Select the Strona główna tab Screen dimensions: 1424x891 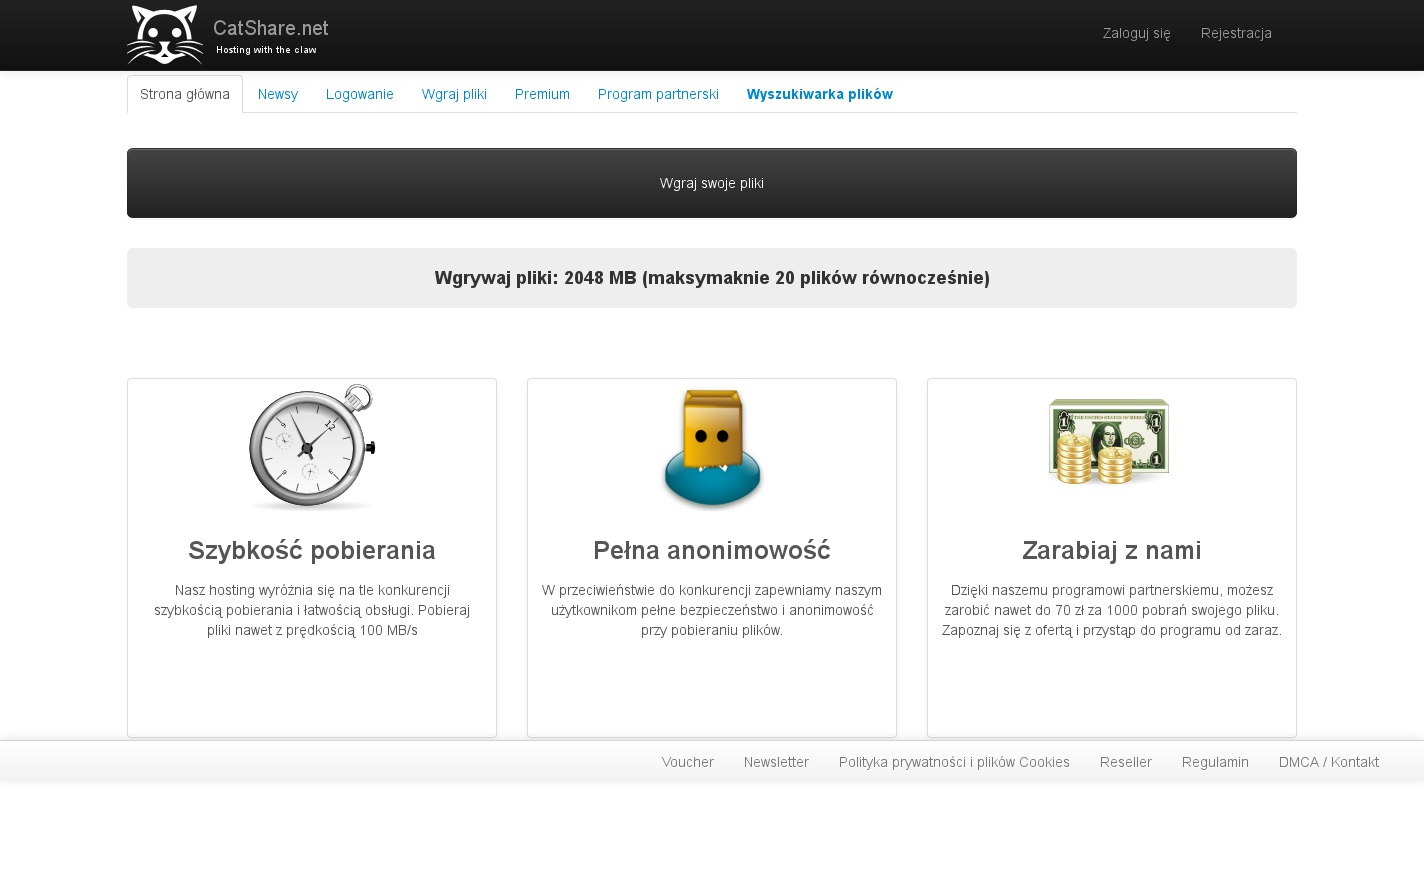coord(185,94)
